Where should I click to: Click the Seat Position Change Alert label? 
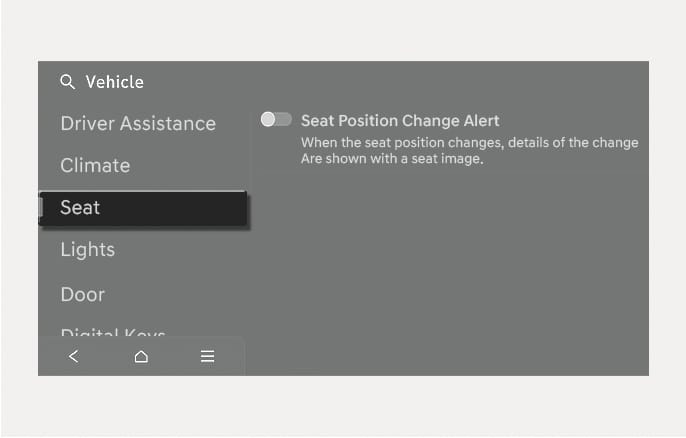[400, 121]
